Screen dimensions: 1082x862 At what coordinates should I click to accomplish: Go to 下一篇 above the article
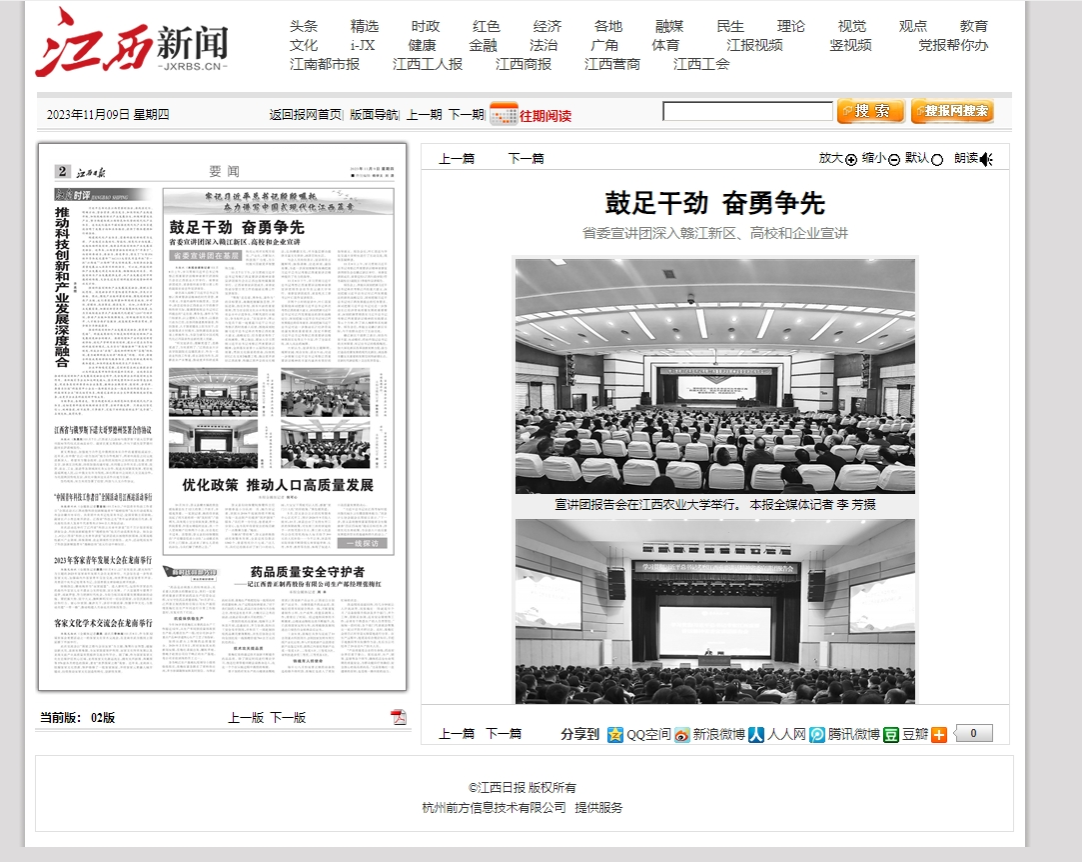[526, 158]
